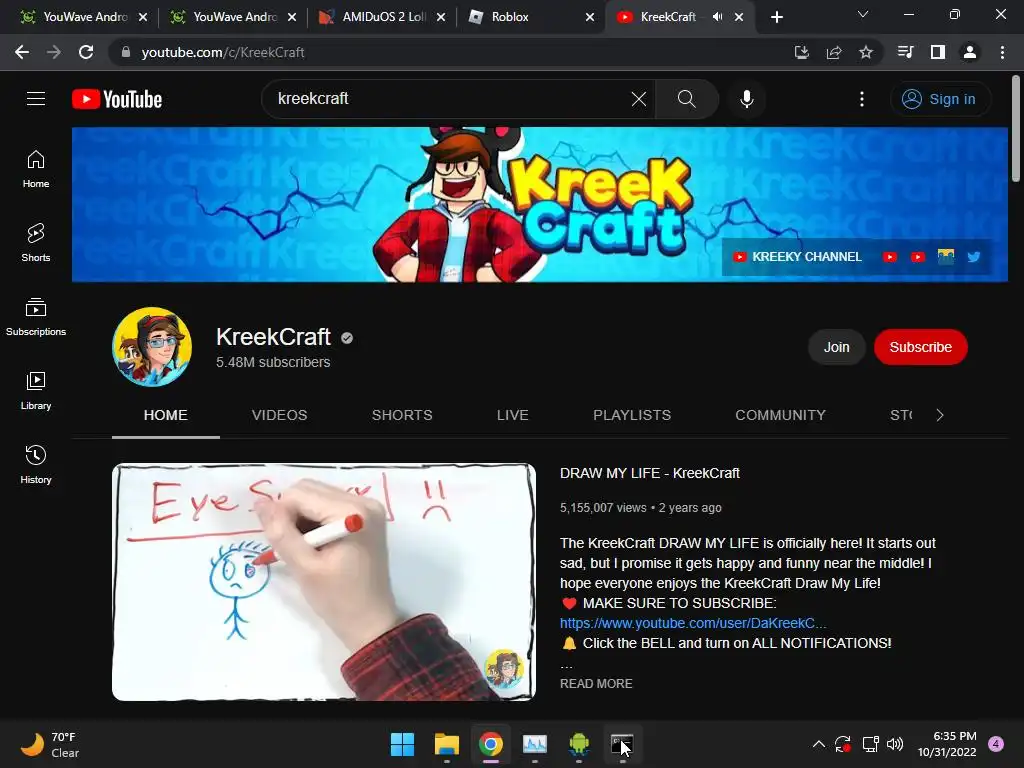Screen dimensions: 1024x768
Task: Click the Join button
Action: (x=837, y=347)
